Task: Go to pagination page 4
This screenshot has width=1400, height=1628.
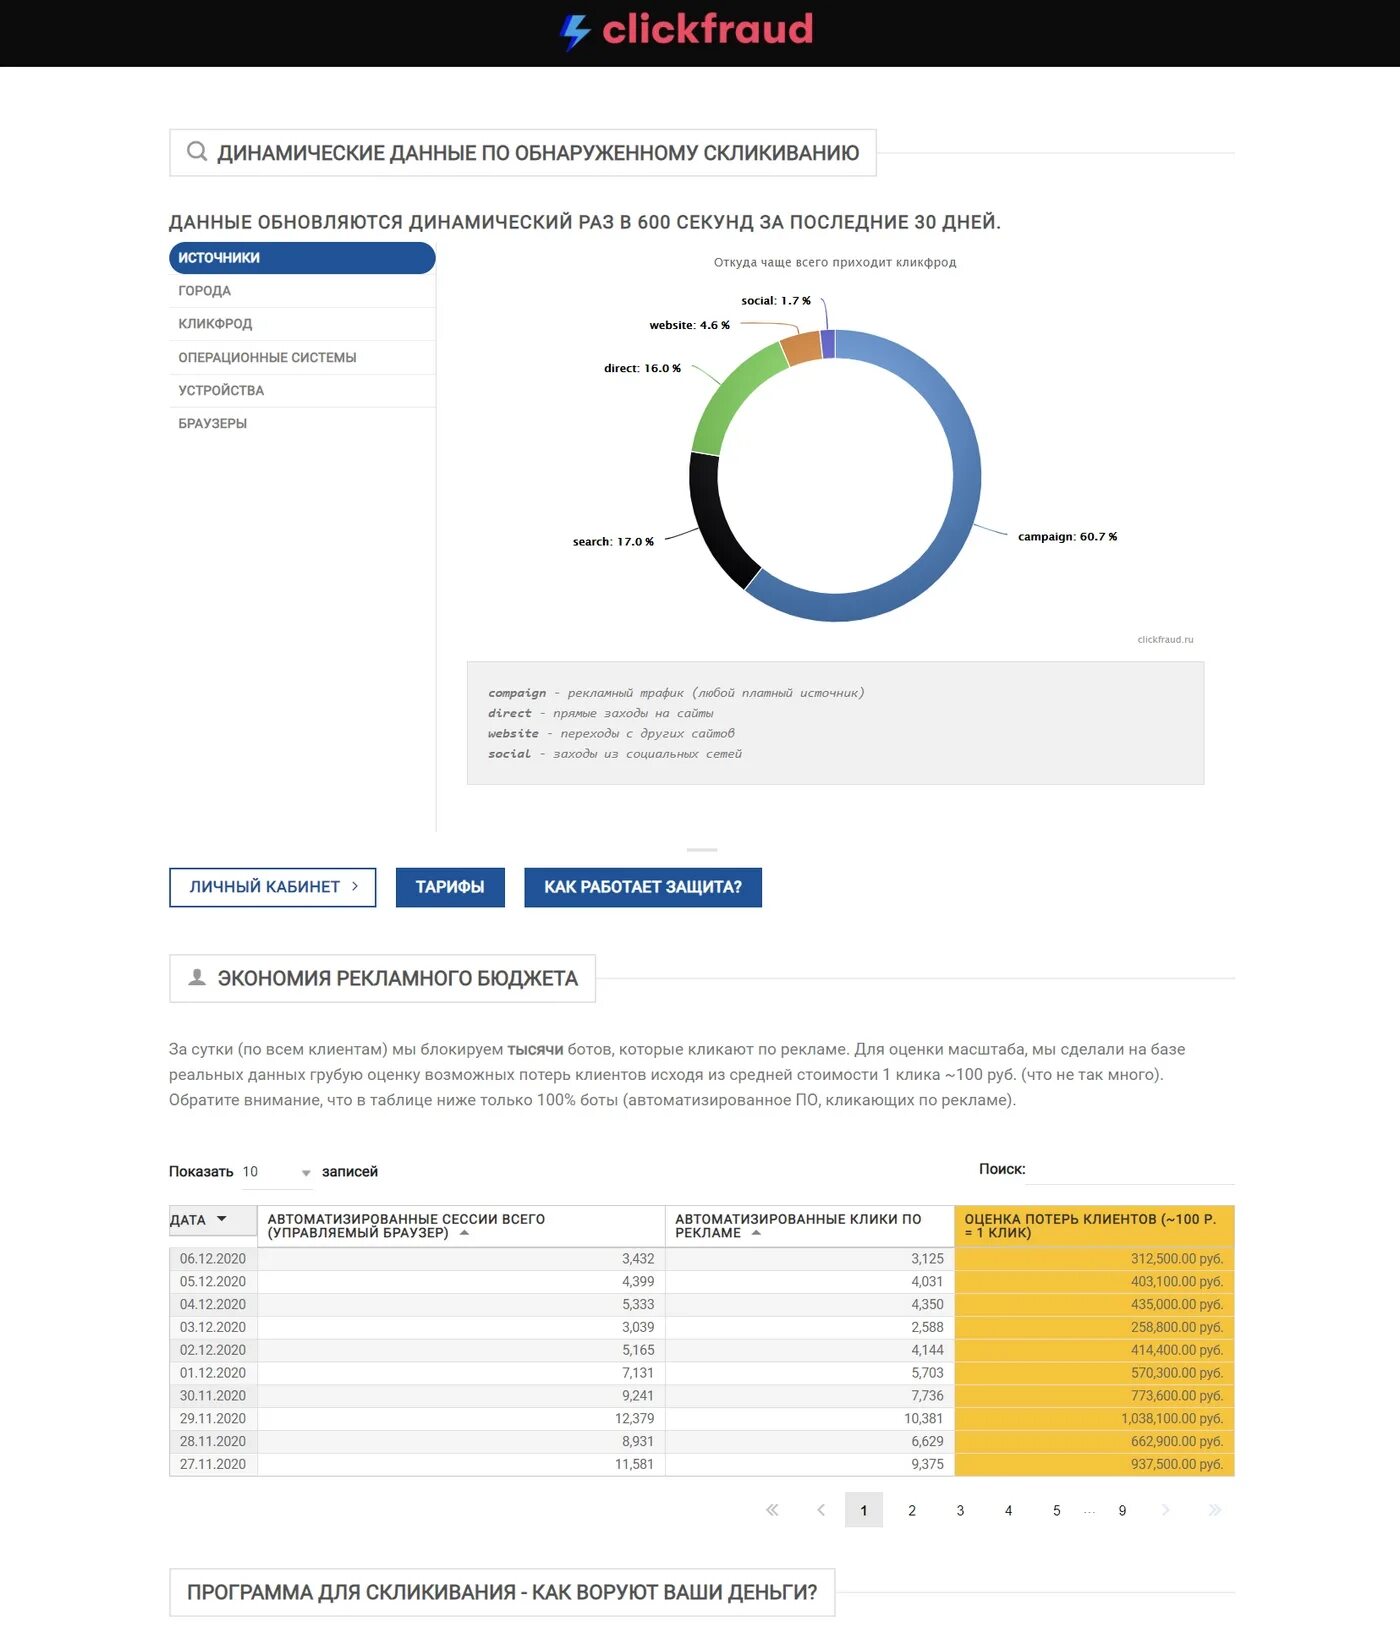Action: point(1008,1510)
